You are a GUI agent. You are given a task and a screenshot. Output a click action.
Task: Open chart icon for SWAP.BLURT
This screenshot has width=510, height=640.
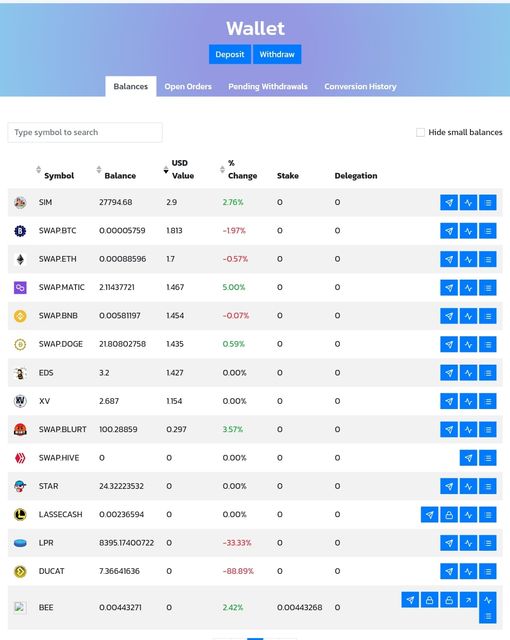pos(468,429)
